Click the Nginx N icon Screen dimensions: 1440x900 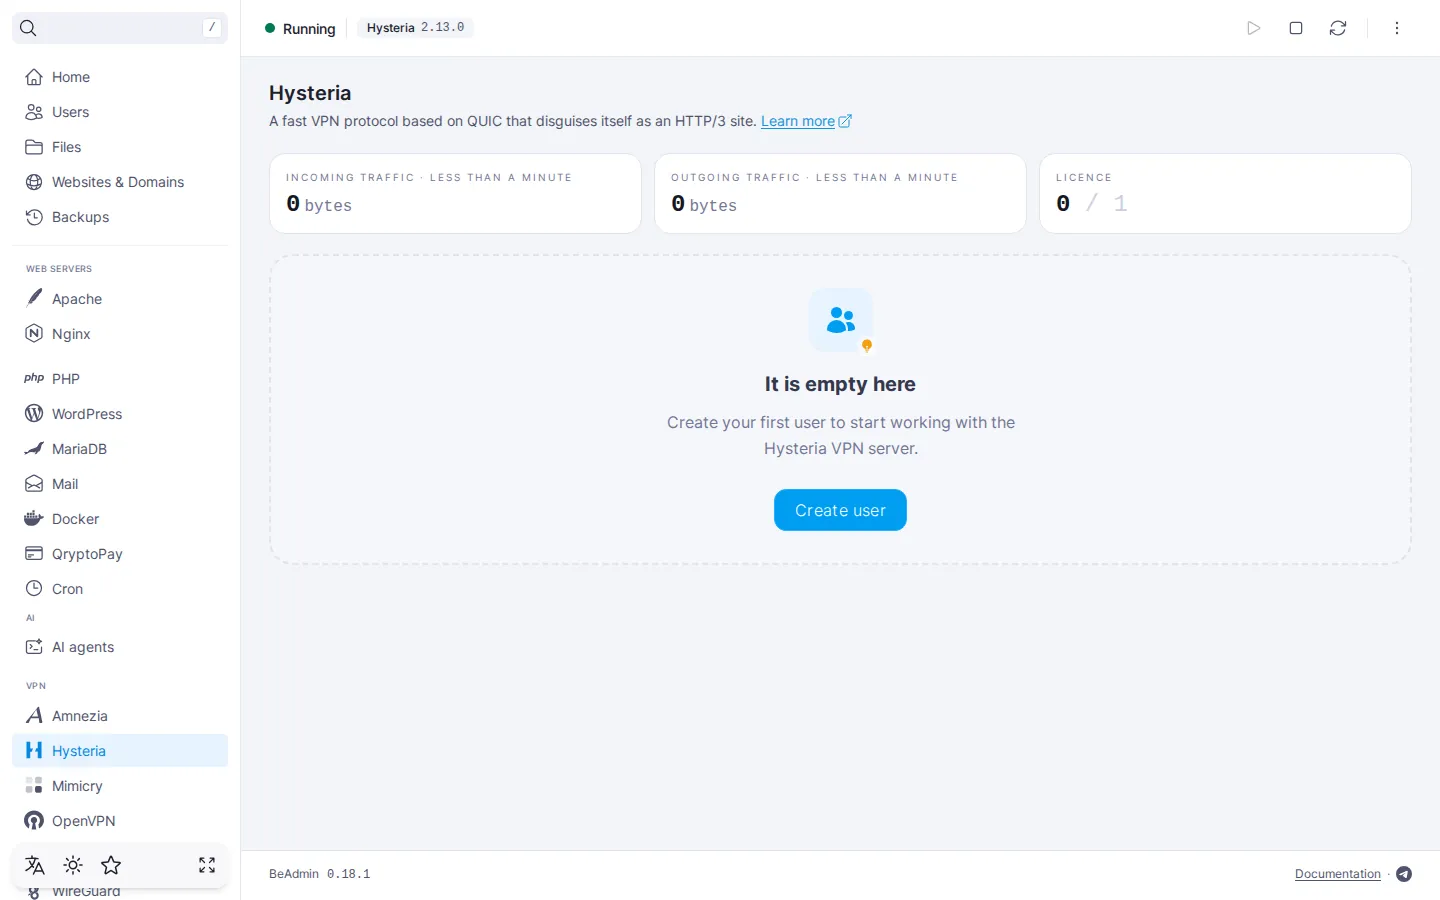coord(34,333)
